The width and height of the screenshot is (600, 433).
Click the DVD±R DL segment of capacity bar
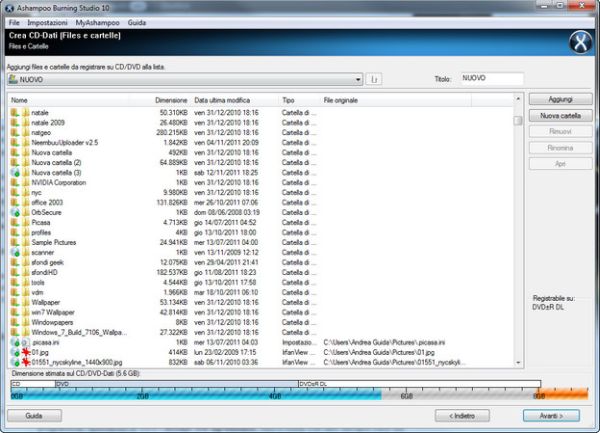pos(420,384)
